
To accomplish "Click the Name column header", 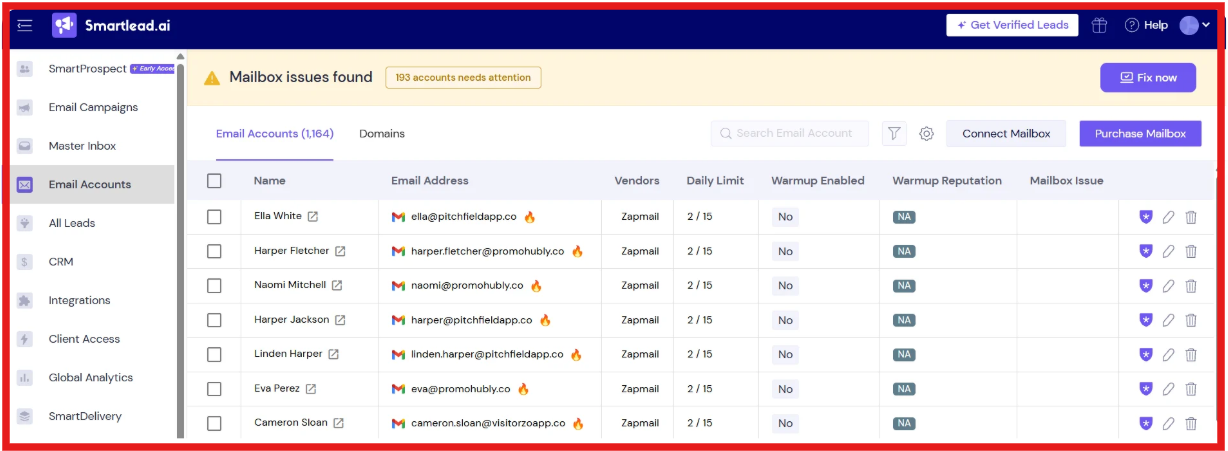I will click(270, 181).
